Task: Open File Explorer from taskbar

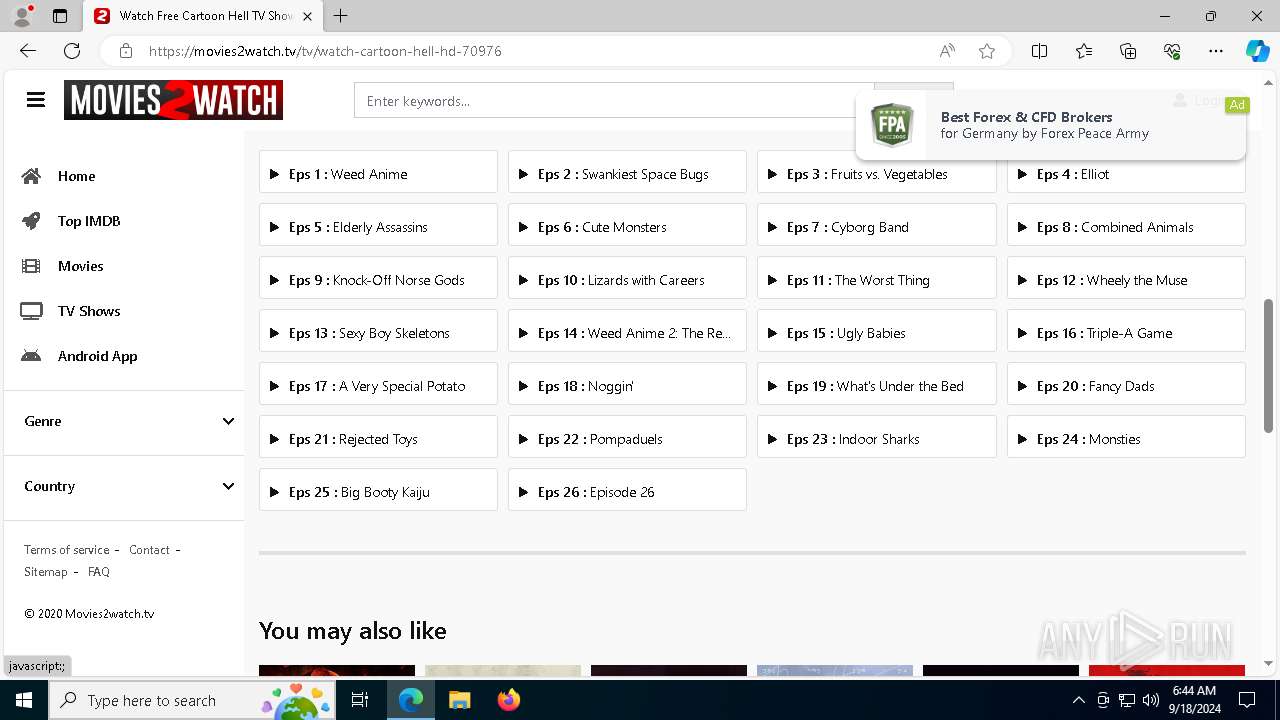Action: pos(459,700)
